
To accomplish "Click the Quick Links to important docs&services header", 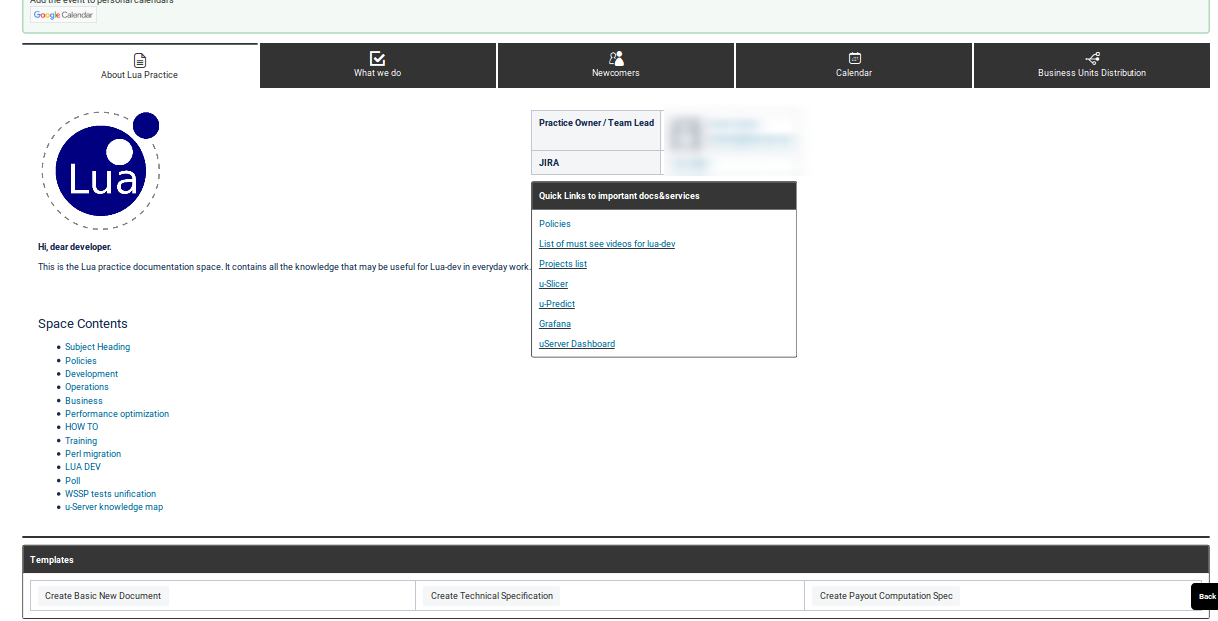I will (x=664, y=196).
